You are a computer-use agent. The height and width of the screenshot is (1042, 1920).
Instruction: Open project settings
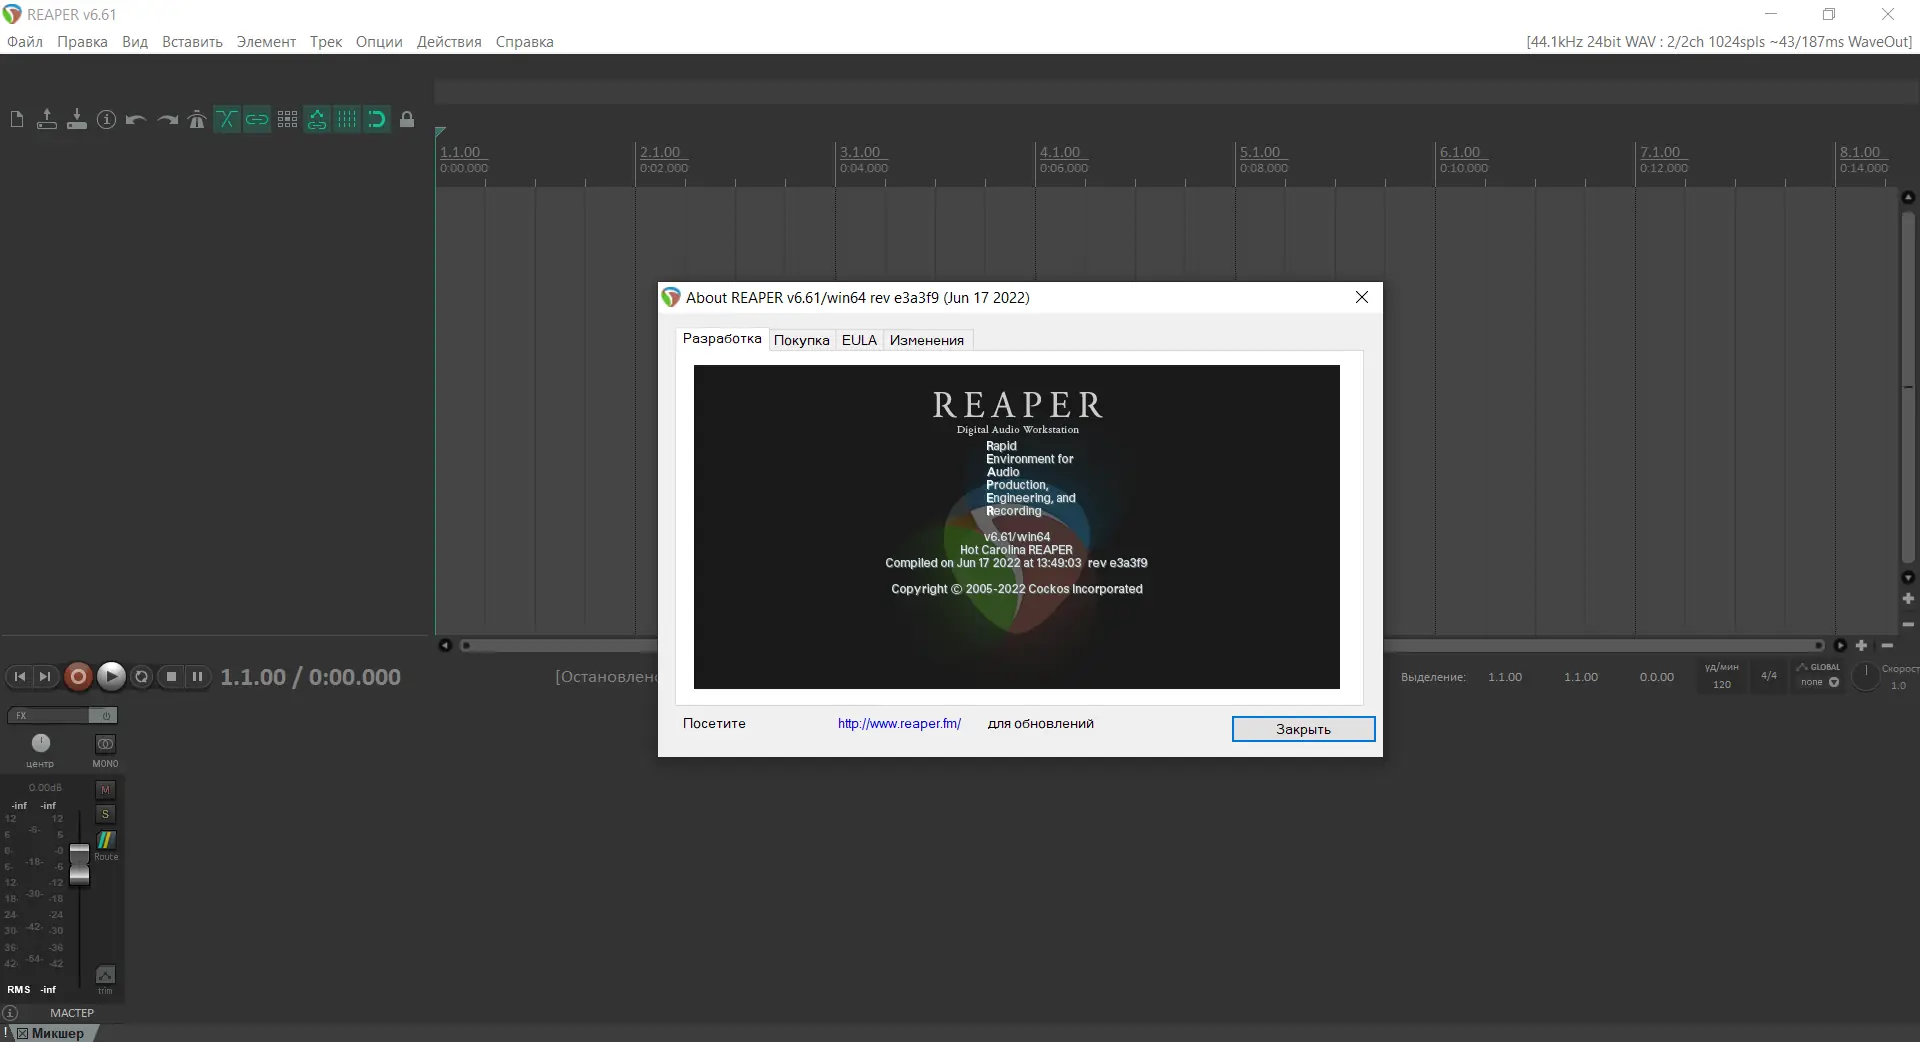tap(106, 119)
